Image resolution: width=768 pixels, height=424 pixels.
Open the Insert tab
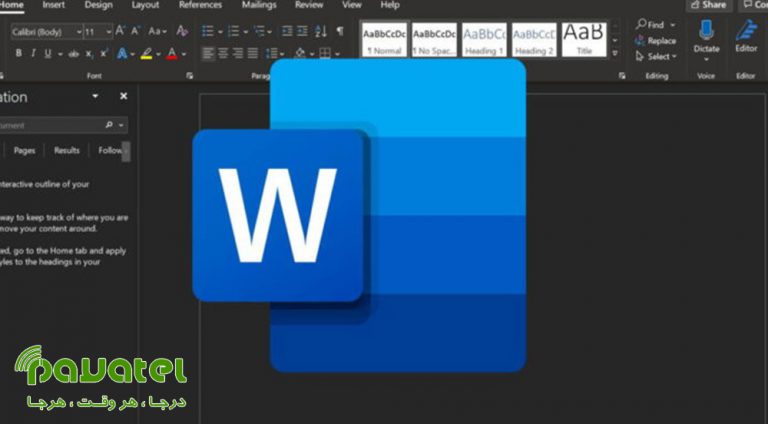tap(53, 5)
